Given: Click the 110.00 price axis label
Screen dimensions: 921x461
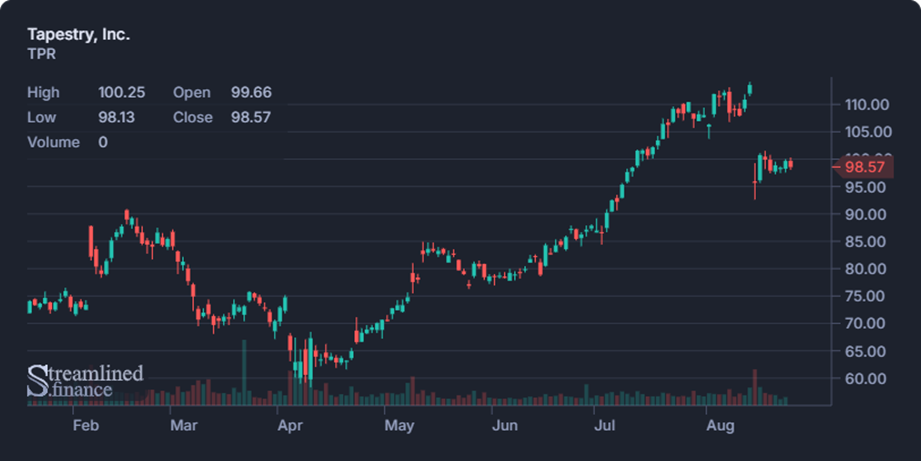Looking at the screenshot, I should [867, 105].
